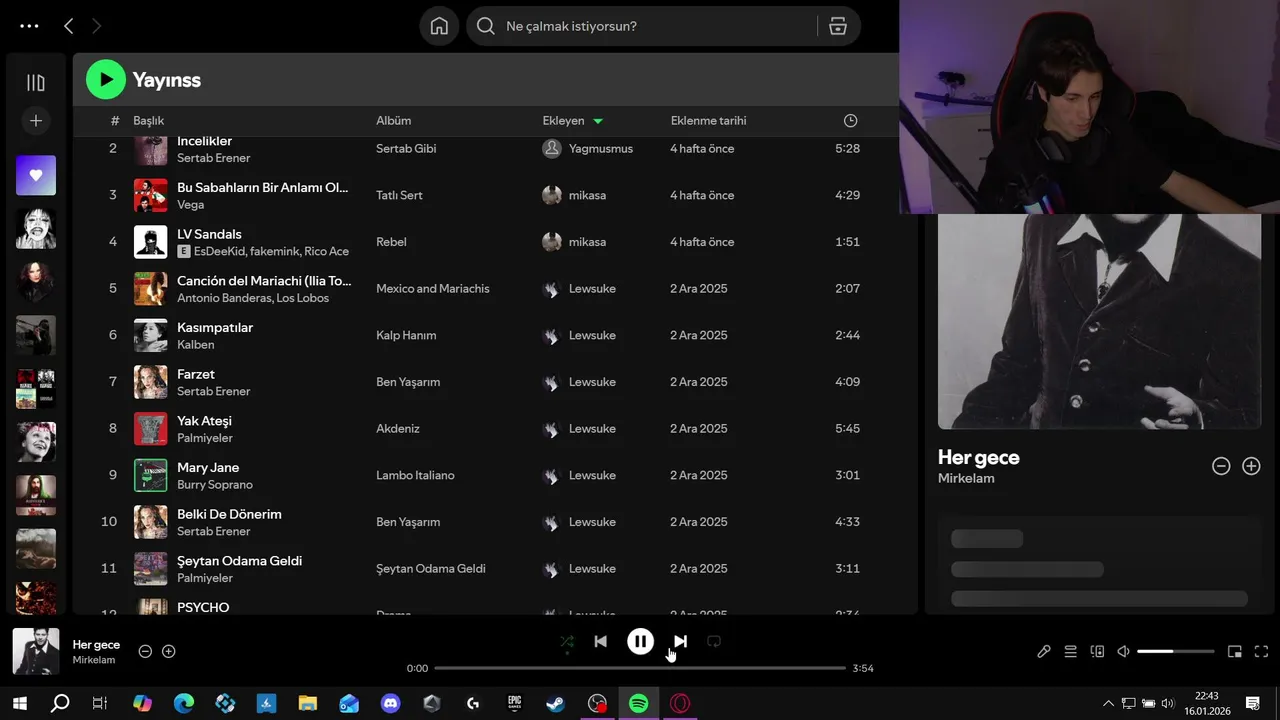
Task: Pause the current song
Action: [x=640, y=642]
